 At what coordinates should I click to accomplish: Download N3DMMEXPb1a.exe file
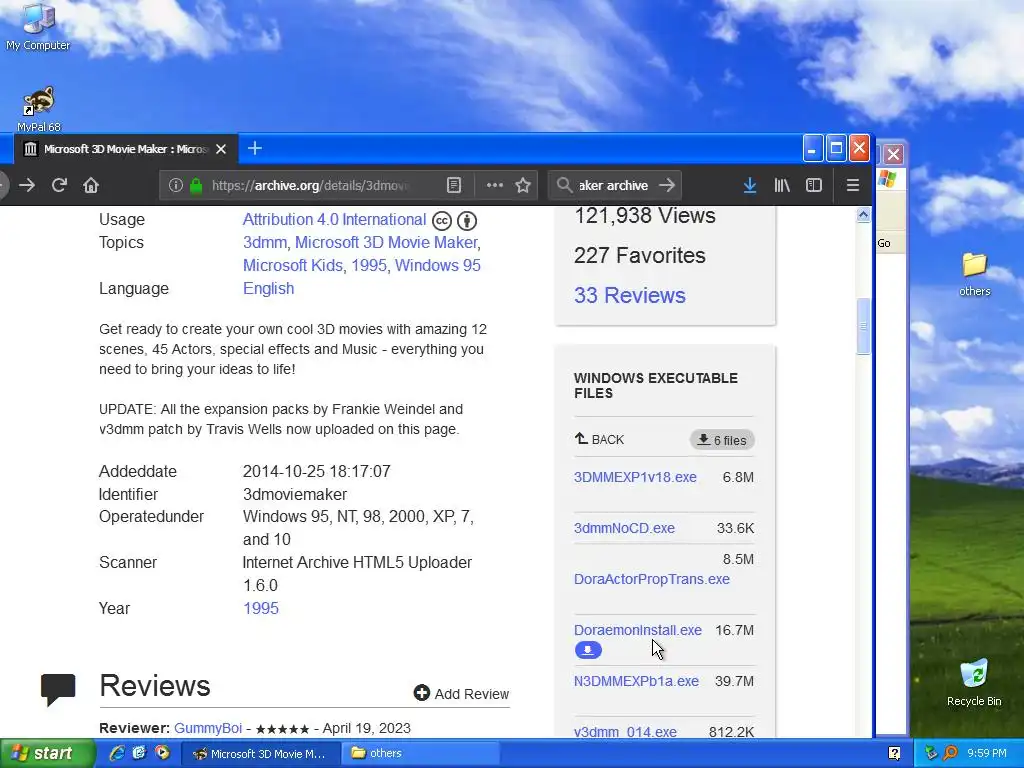coord(636,681)
